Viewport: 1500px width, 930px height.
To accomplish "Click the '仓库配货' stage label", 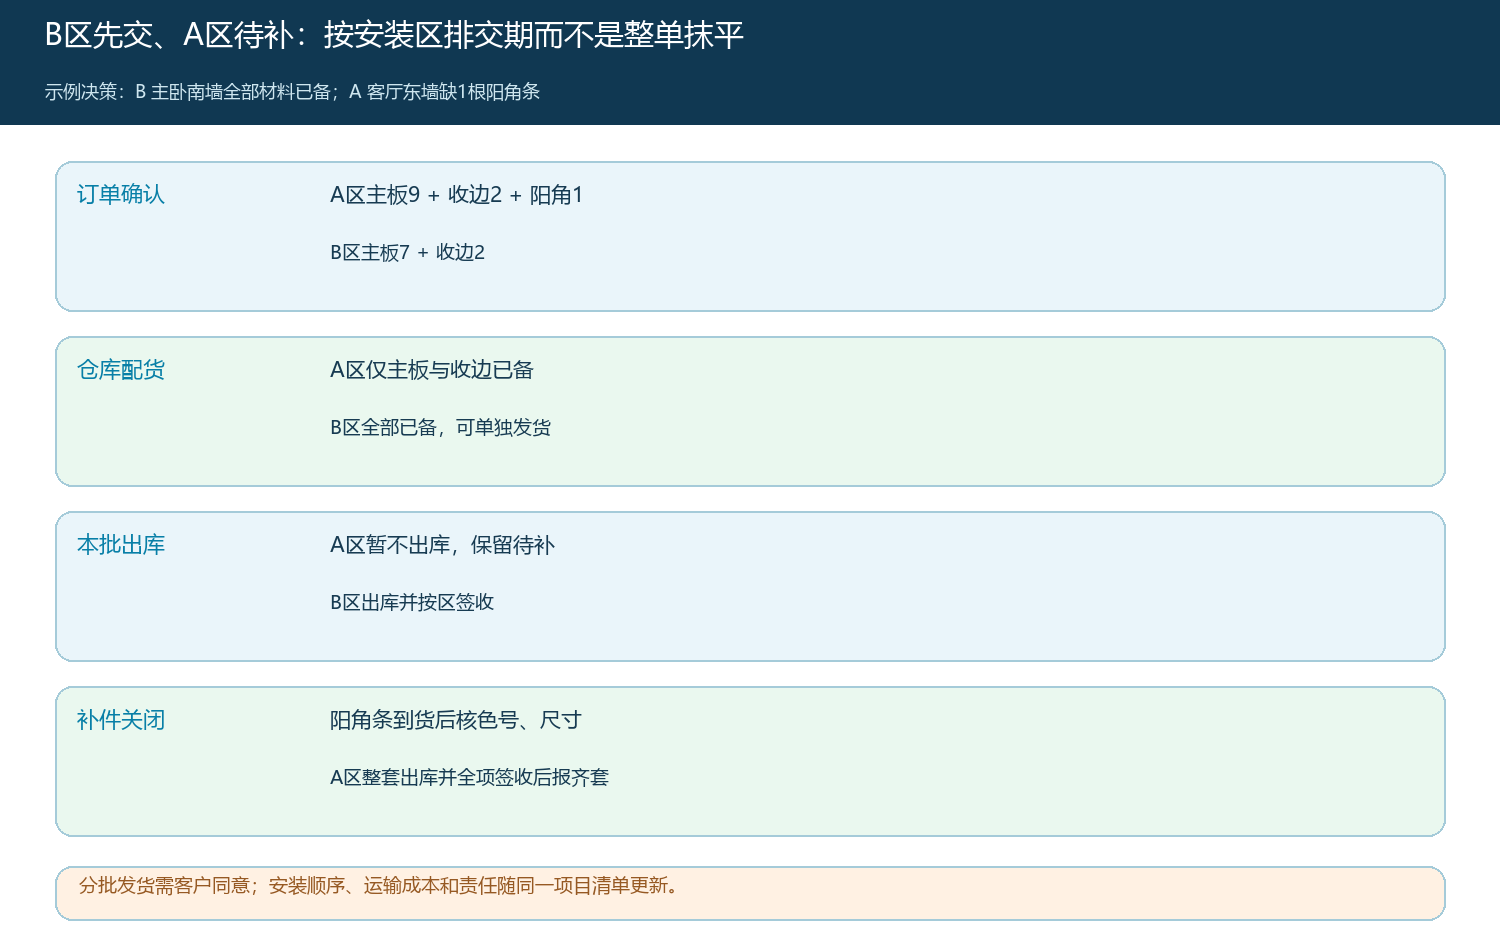I will (x=121, y=370).
